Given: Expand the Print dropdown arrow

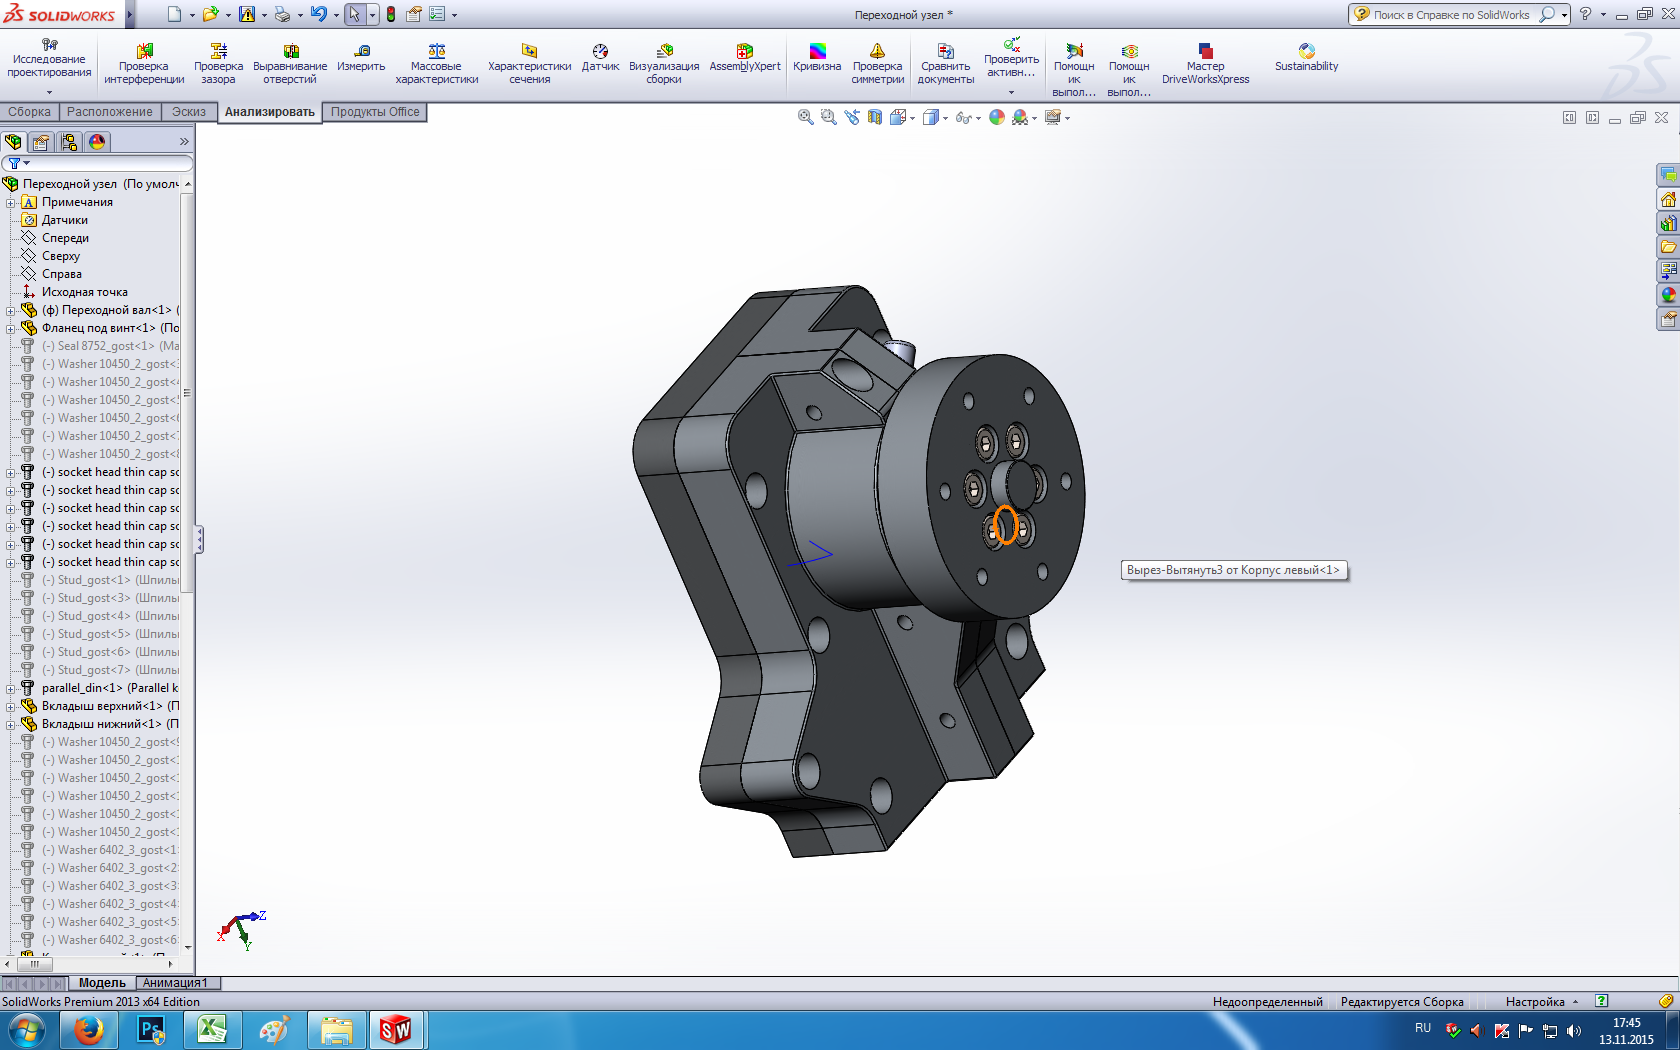Looking at the screenshot, I should (x=300, y=15).
